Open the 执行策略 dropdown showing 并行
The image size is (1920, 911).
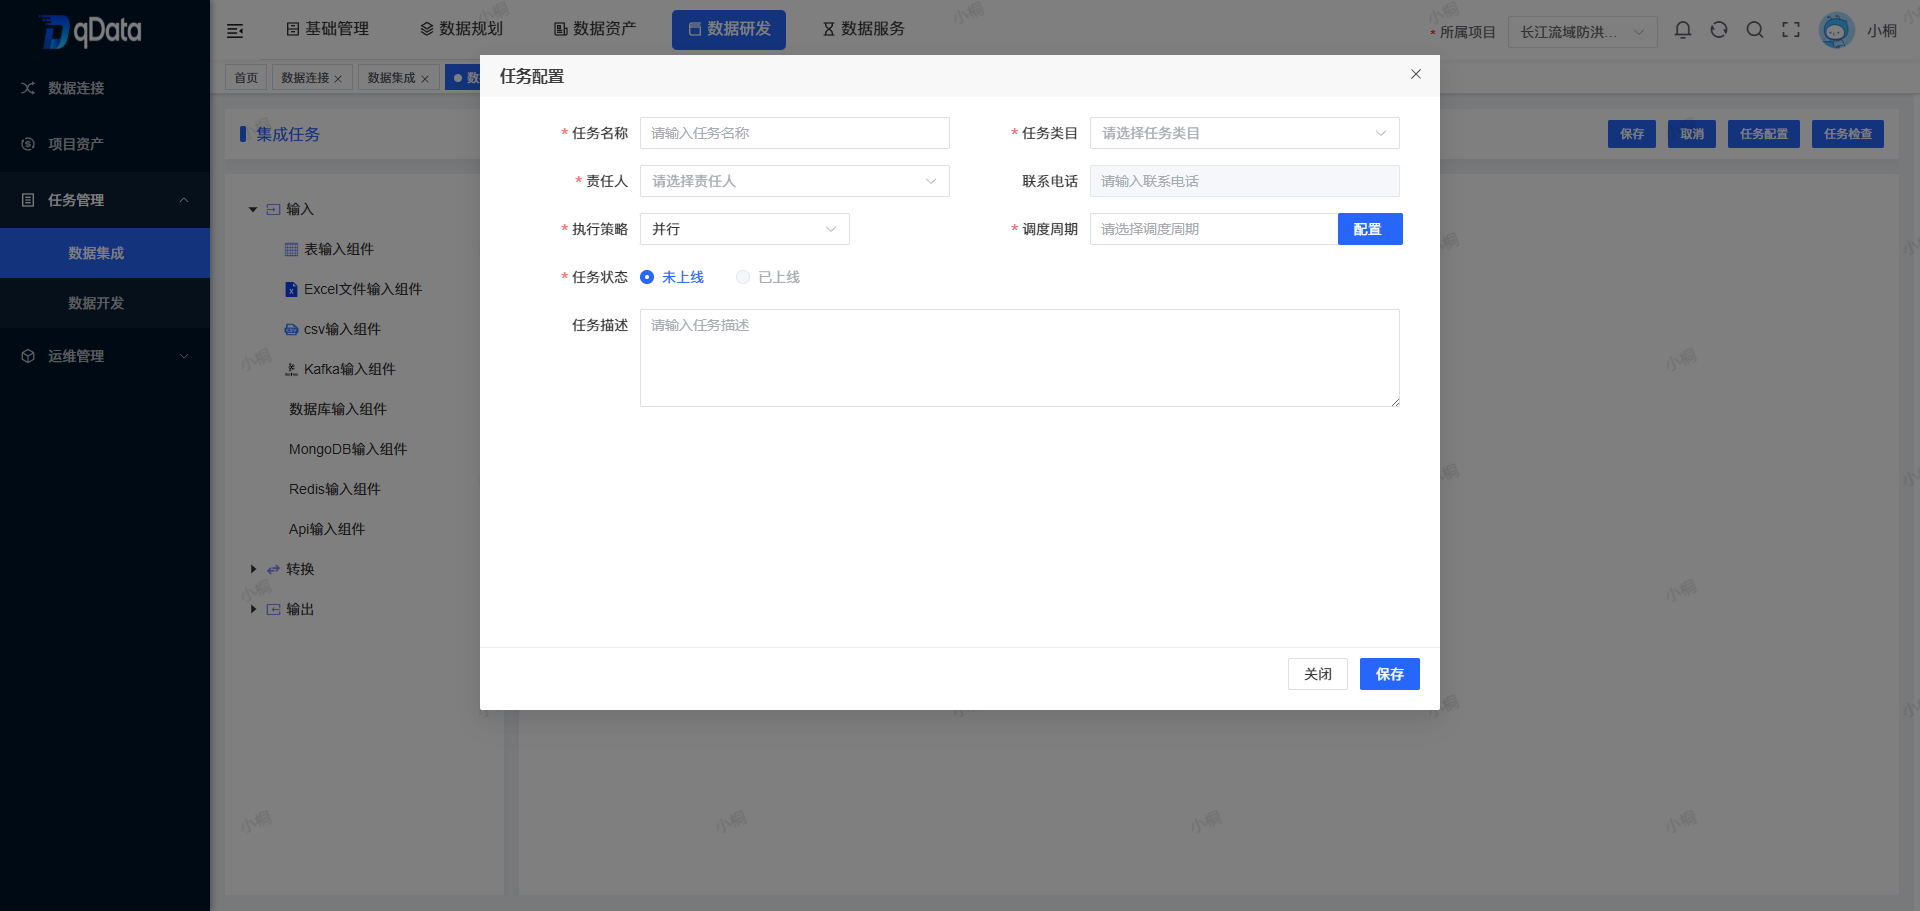[745, 229]
